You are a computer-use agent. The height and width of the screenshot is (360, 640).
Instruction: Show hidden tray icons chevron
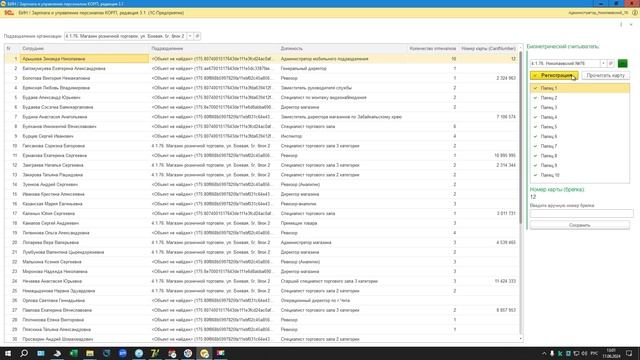click(x=544, y=353)
